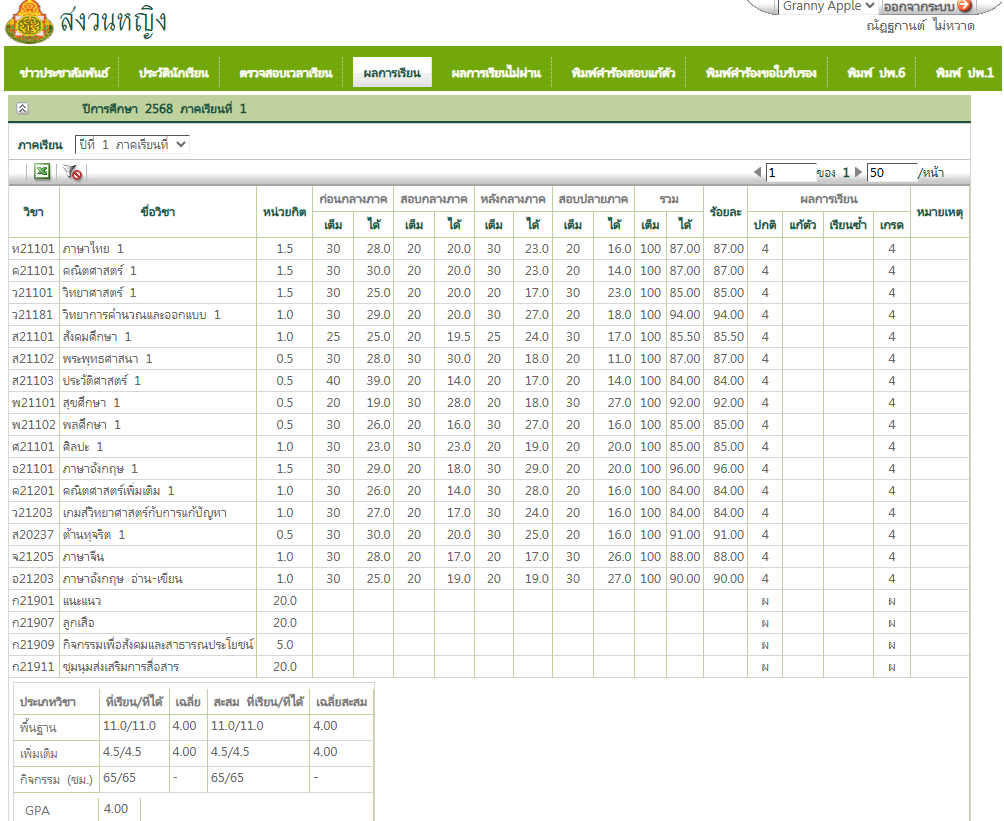Click the current page number field
This screenshot has width=1004, height=821.
click(790, 173)
